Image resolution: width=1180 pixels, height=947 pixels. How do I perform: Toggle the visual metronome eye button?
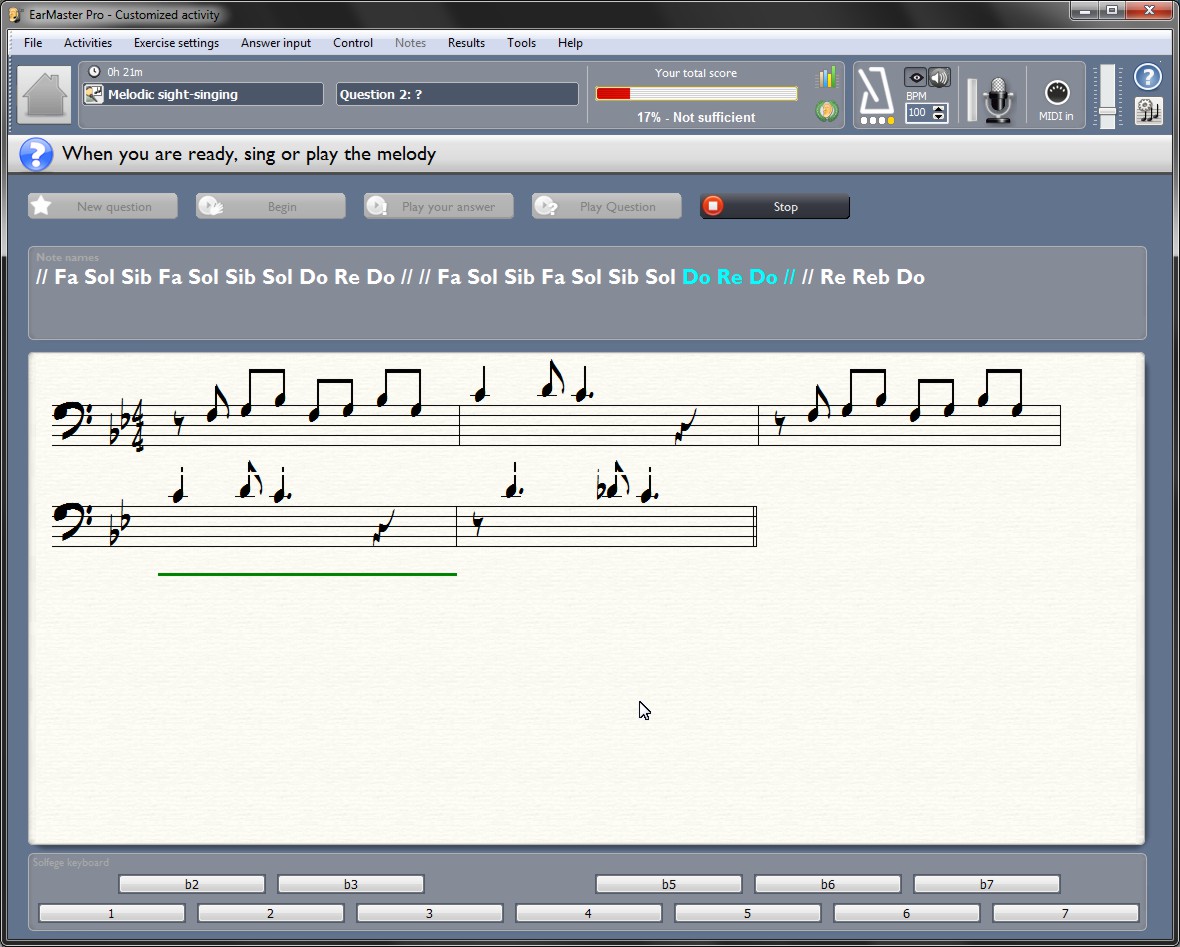click(915, 78)
